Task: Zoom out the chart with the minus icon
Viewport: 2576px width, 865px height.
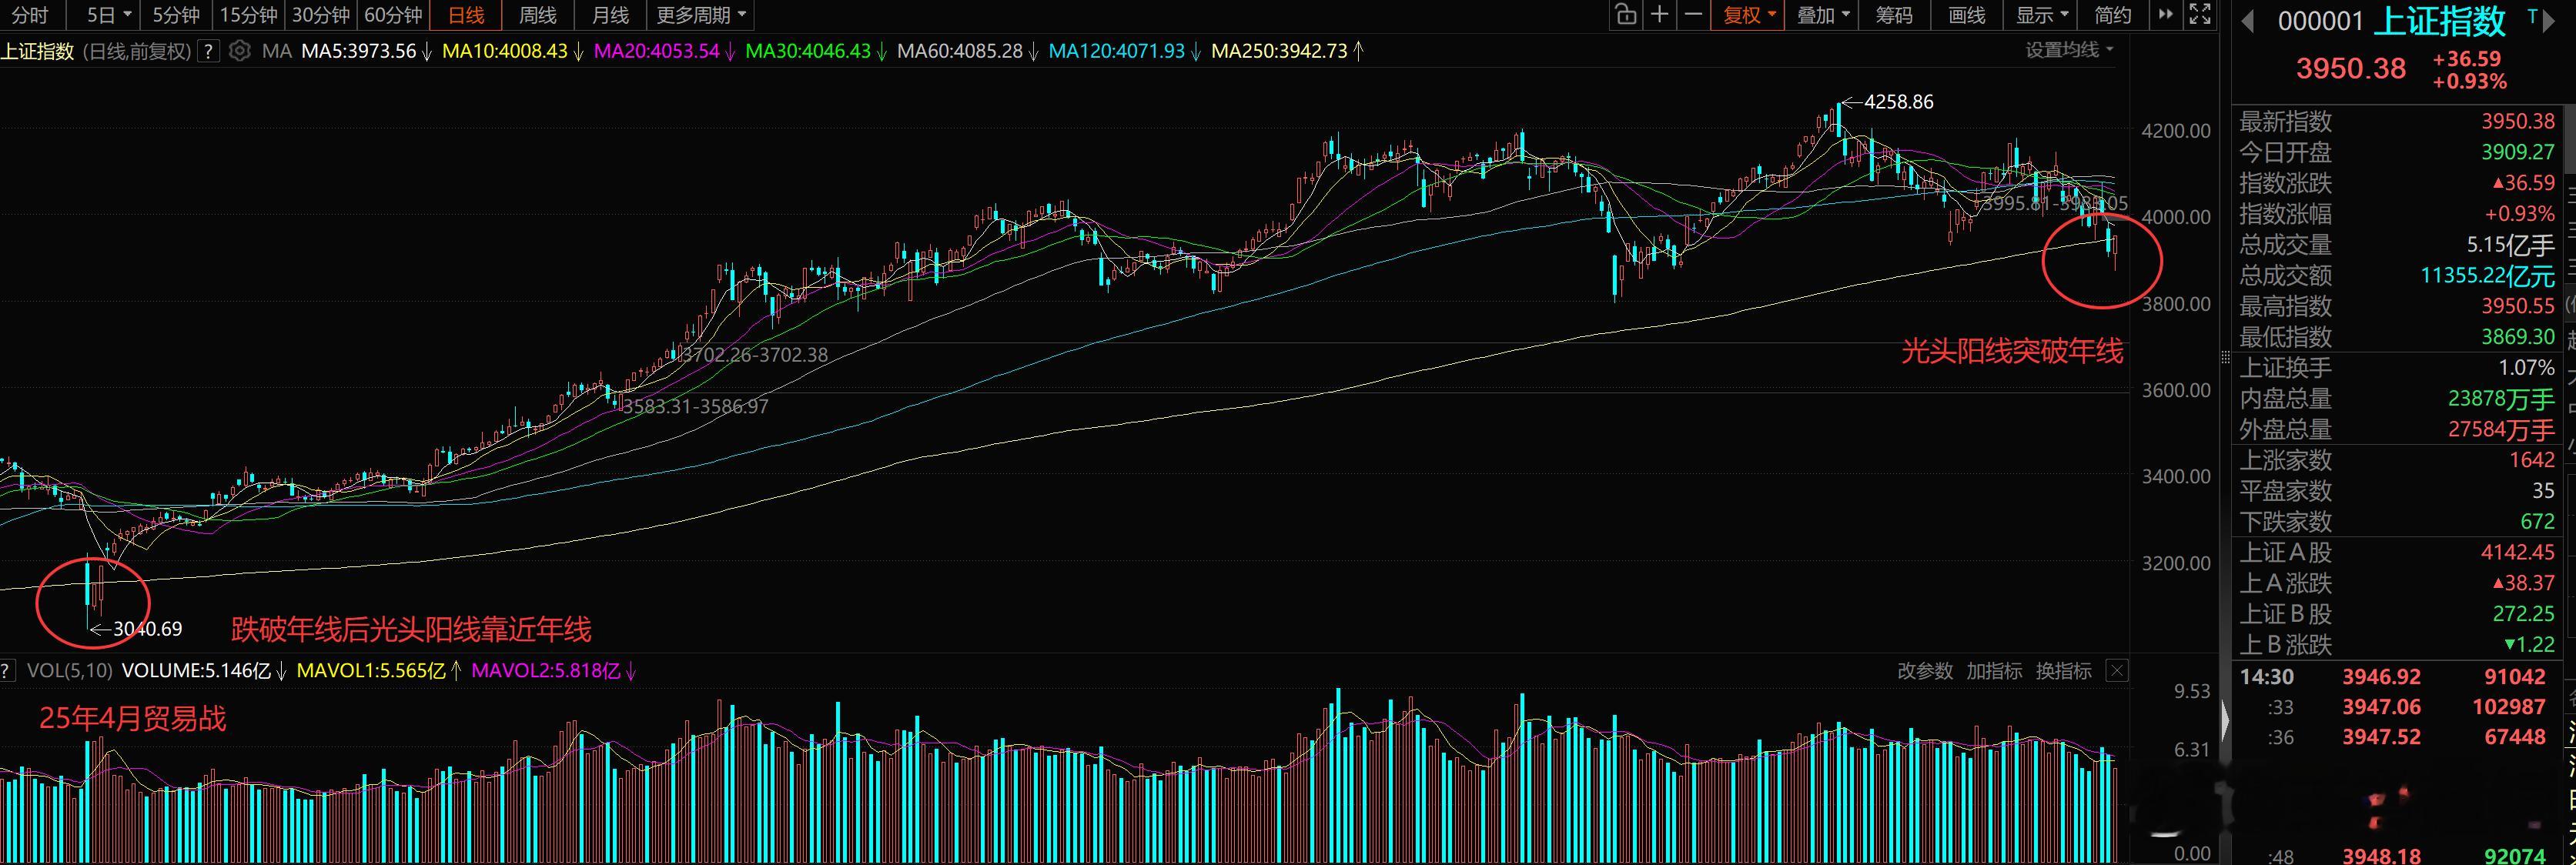Action: pos(1693,15)
